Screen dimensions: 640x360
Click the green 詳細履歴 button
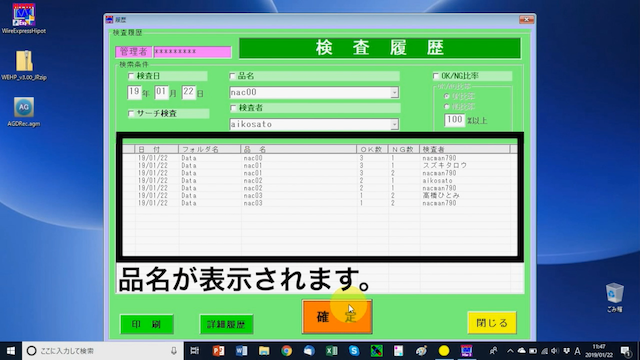point(226,324)
